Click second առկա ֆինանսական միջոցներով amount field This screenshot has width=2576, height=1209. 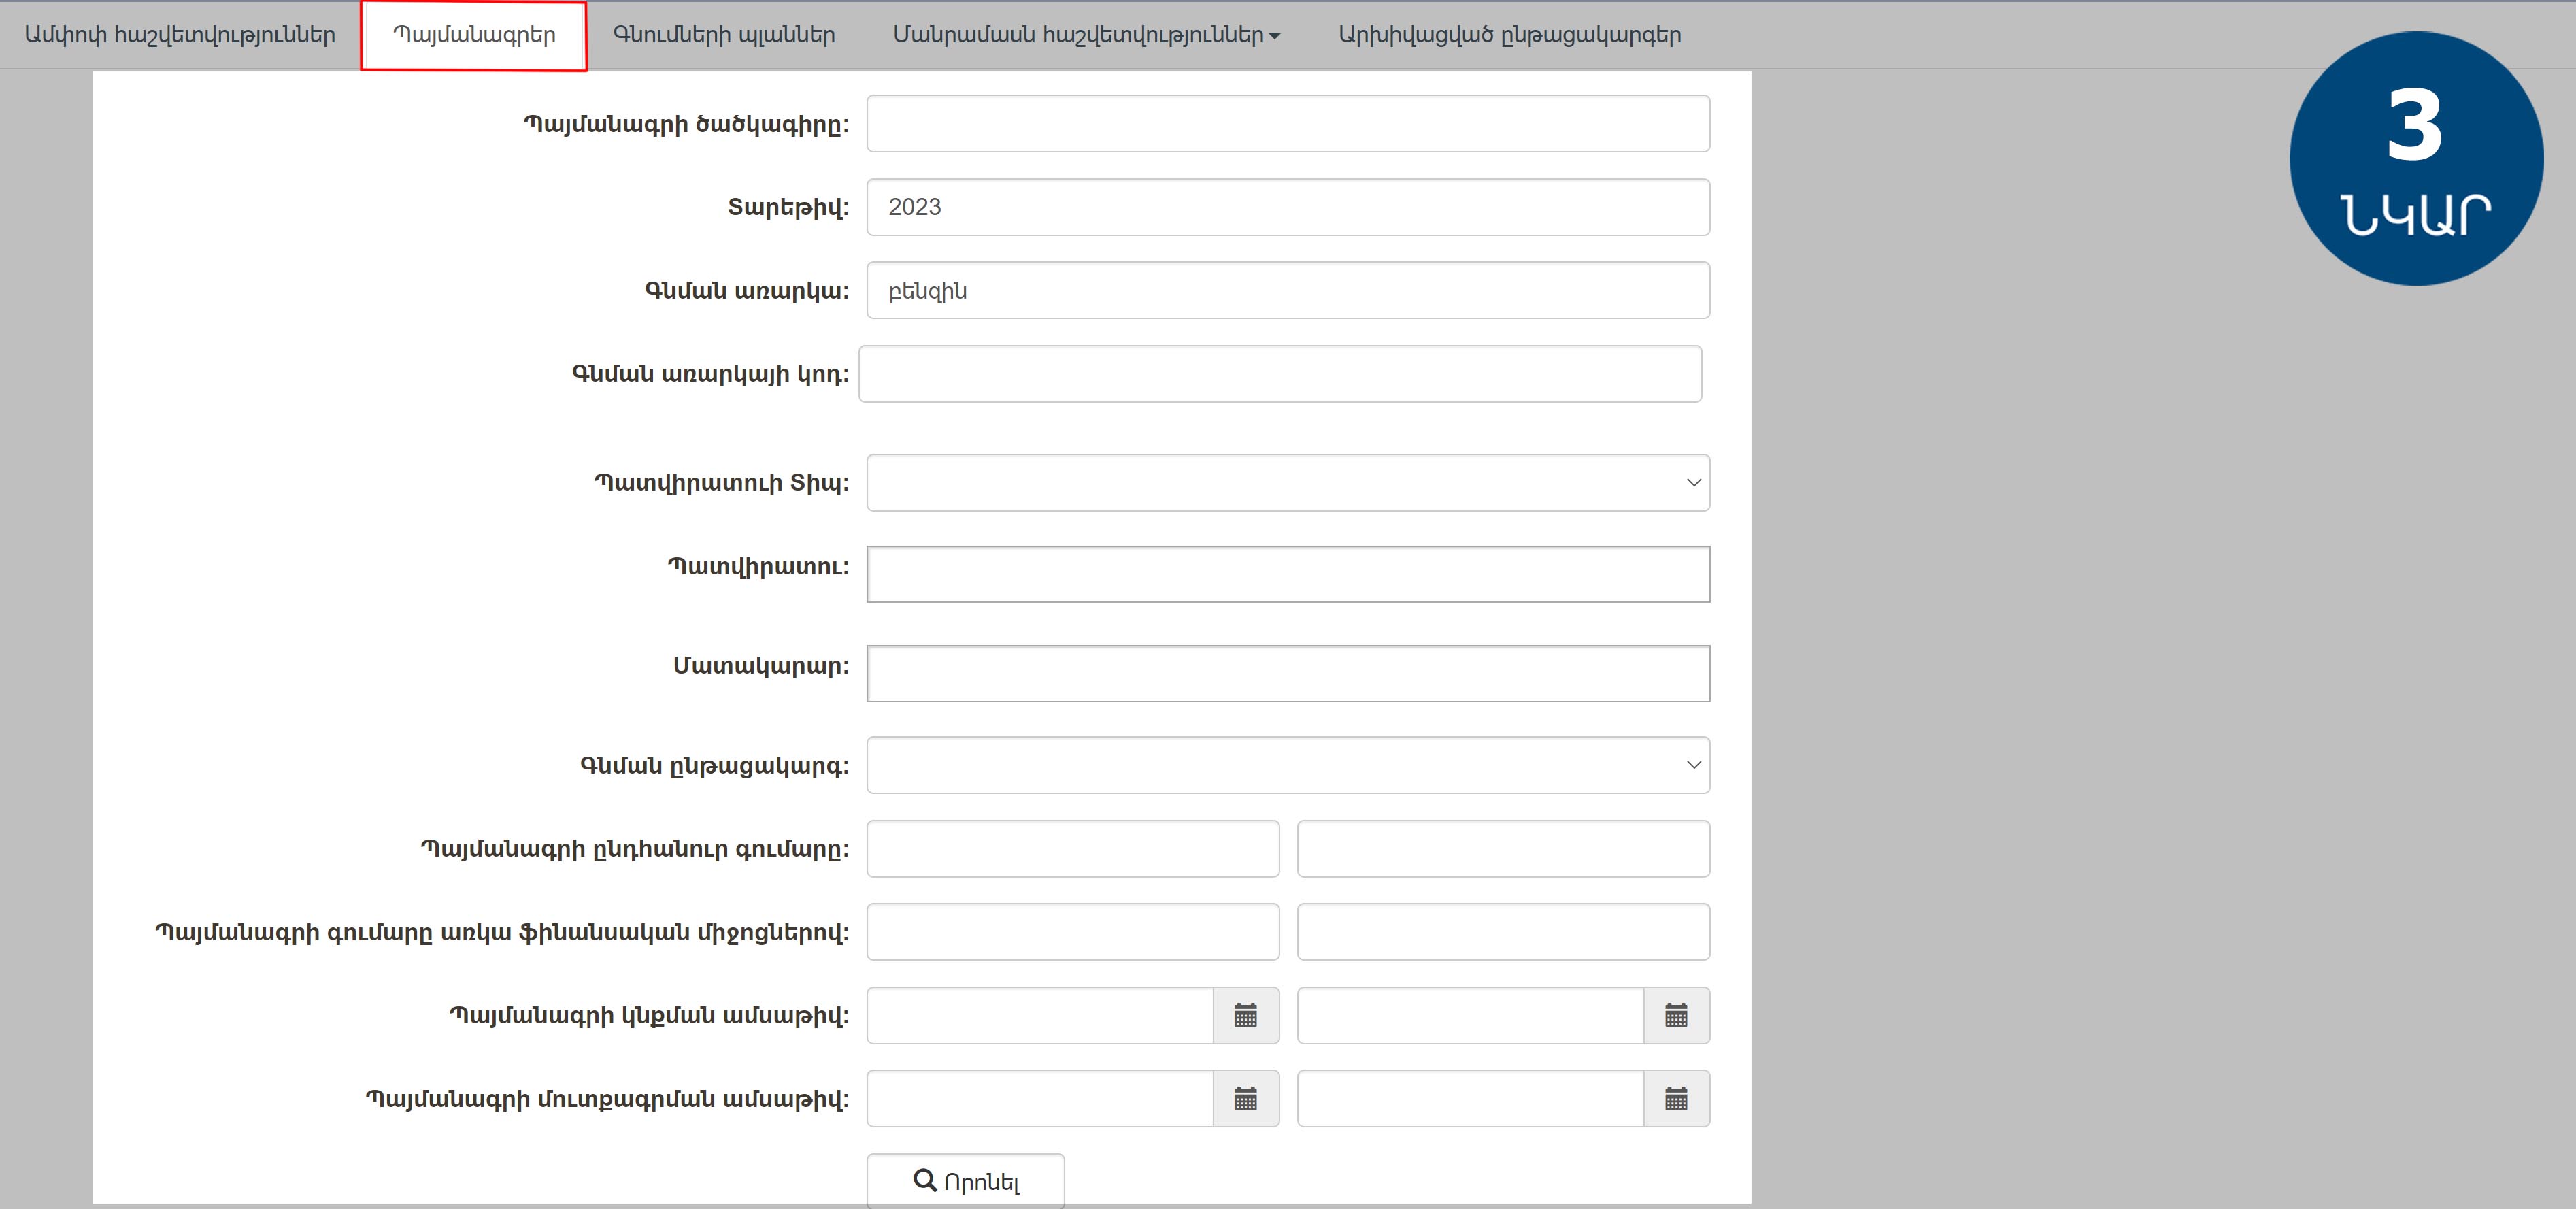tap(1503, 932)
